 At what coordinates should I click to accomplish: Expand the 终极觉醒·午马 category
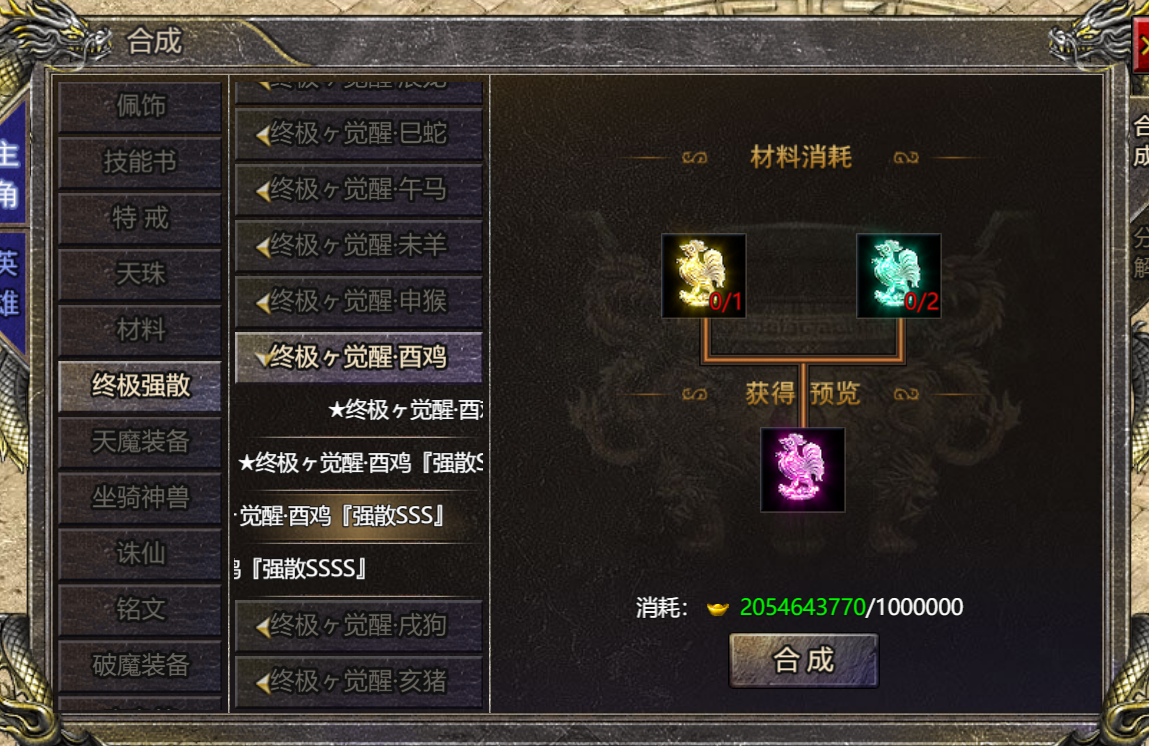[358, 190]
